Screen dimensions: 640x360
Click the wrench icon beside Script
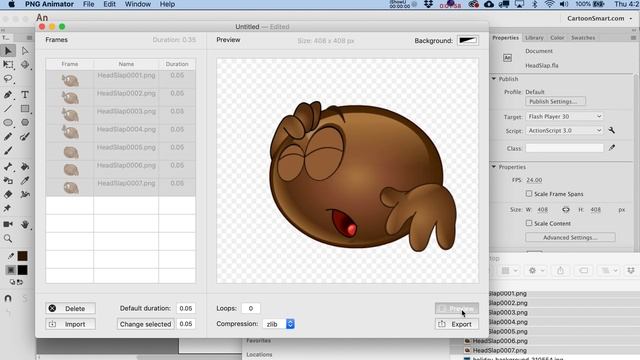click(611, 130)
